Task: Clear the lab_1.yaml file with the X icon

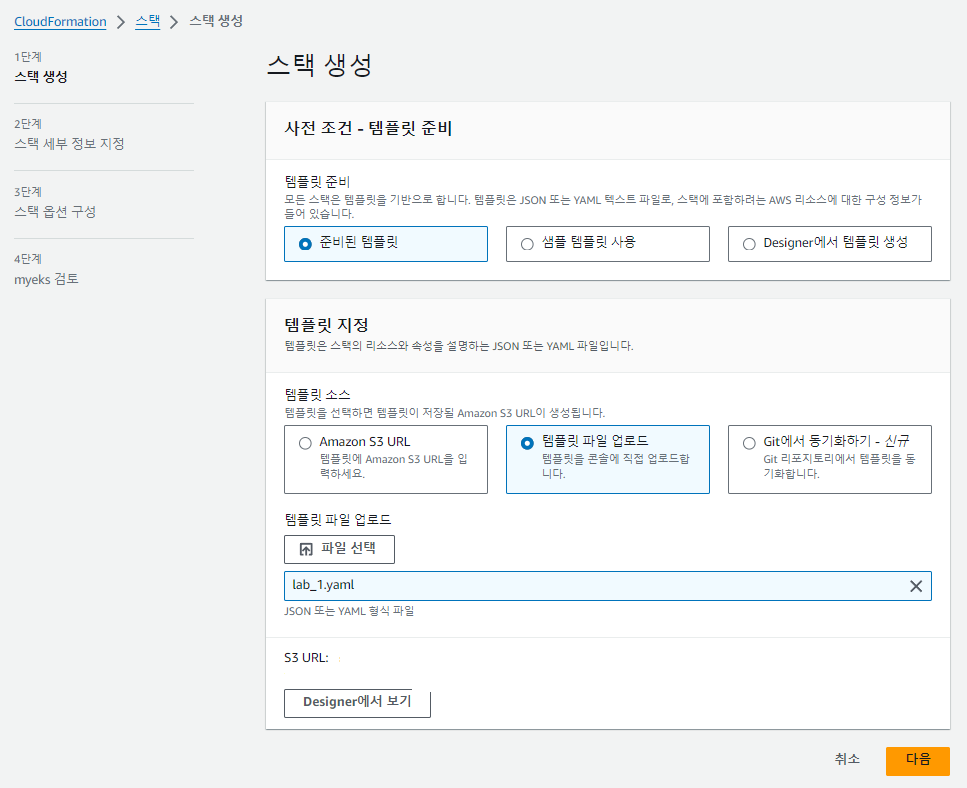Action: (x=916, y=586)
